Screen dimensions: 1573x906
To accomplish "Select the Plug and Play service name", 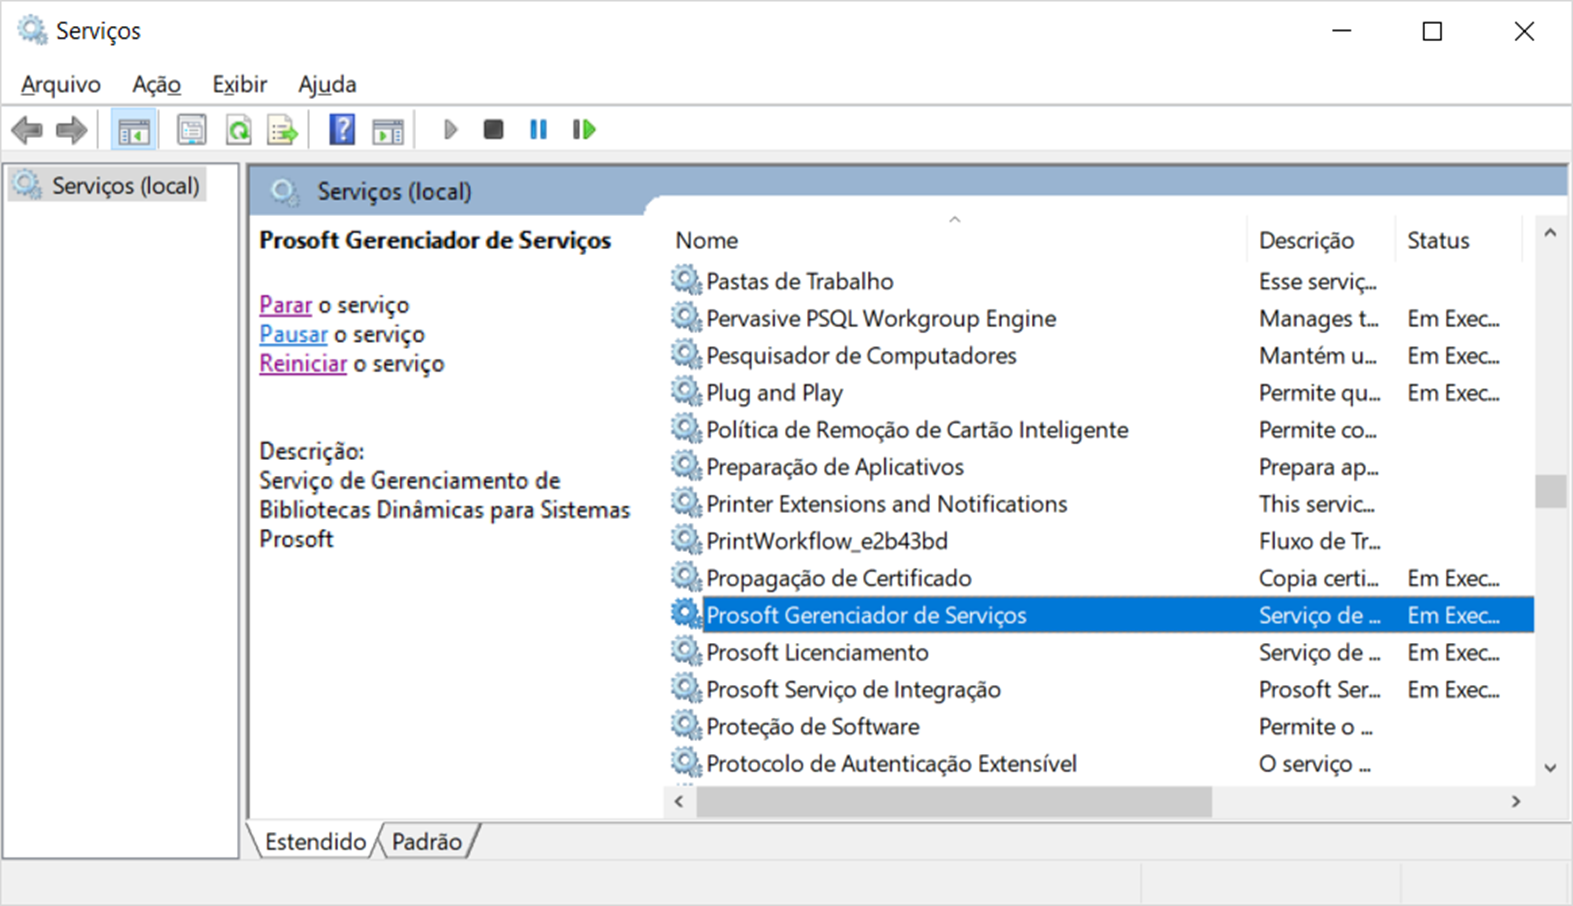I will click(x=774, y=392).
